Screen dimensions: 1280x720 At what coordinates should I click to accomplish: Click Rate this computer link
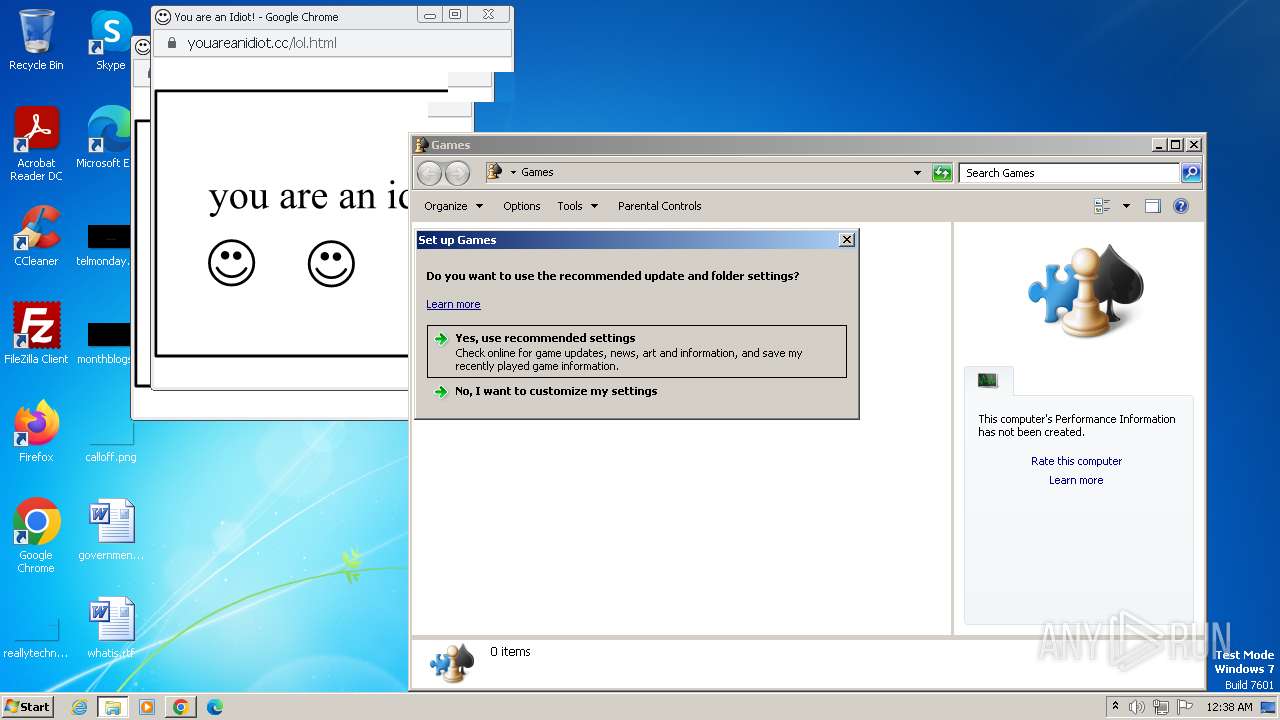[1076, 461]
